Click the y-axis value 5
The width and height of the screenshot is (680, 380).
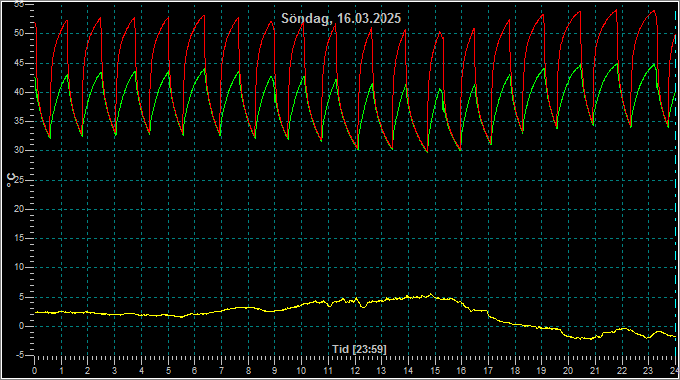(x=21, y=298)
